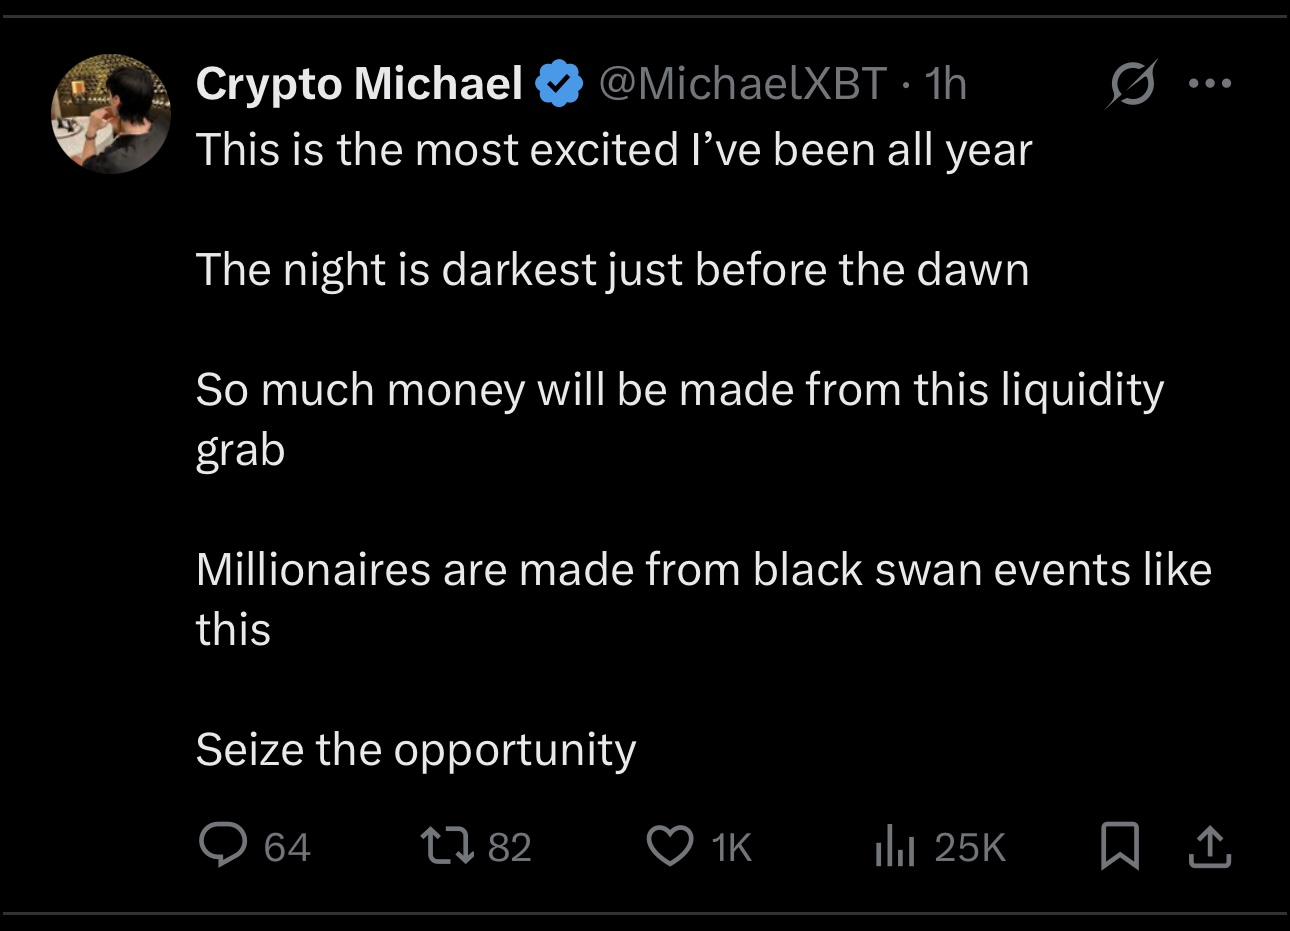The height and width of the screenshot is (931, 1290).
Task: Open Crypto Michael's profile picture
Action: pos(111,114)
